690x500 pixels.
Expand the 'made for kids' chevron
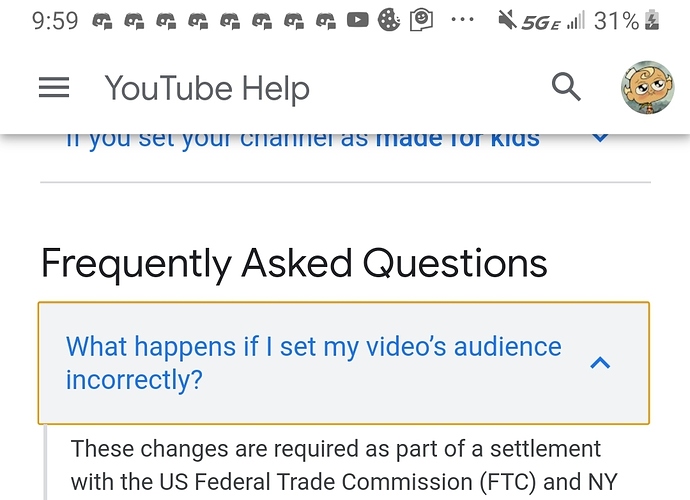(600, 138)
